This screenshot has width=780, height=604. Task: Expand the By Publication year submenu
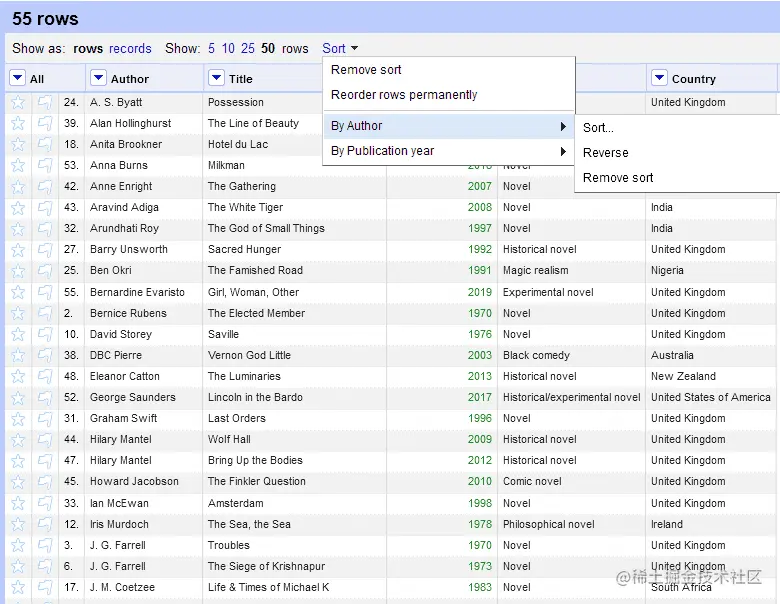pos(448,151)
